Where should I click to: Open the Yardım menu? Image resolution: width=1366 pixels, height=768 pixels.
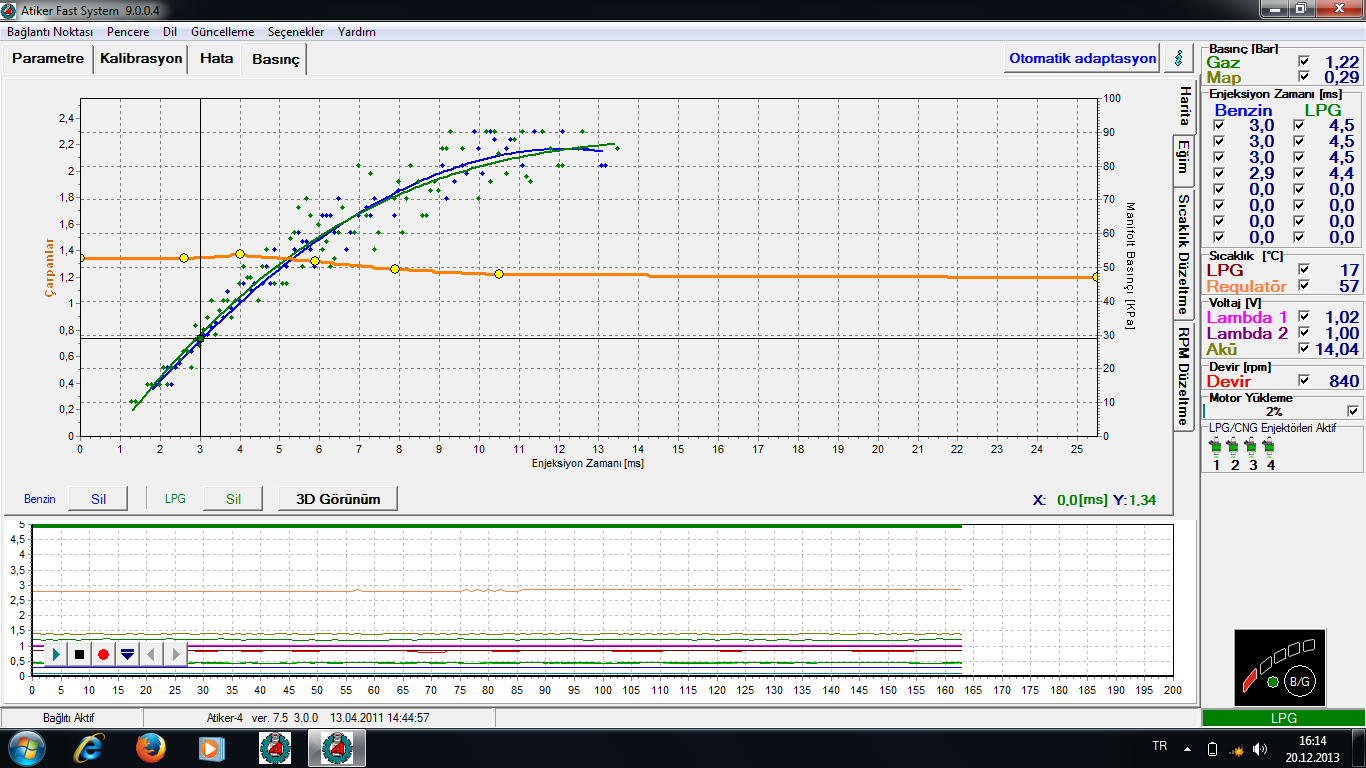click(357, 32)
